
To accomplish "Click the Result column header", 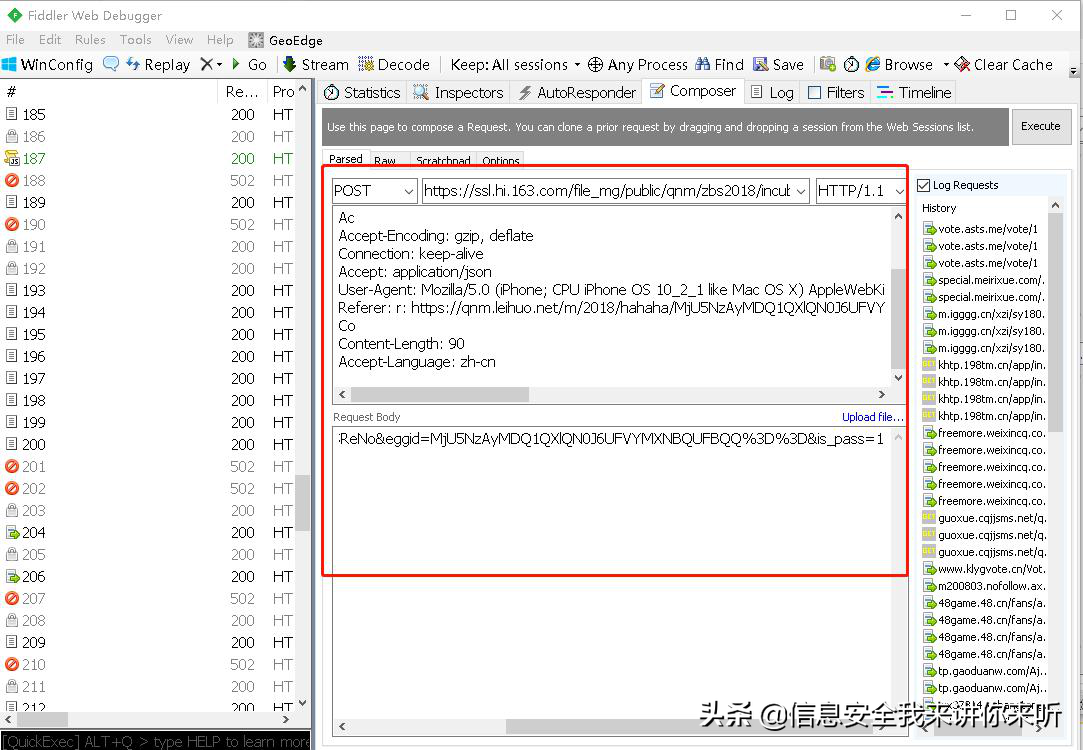I will tap(241, 91).
